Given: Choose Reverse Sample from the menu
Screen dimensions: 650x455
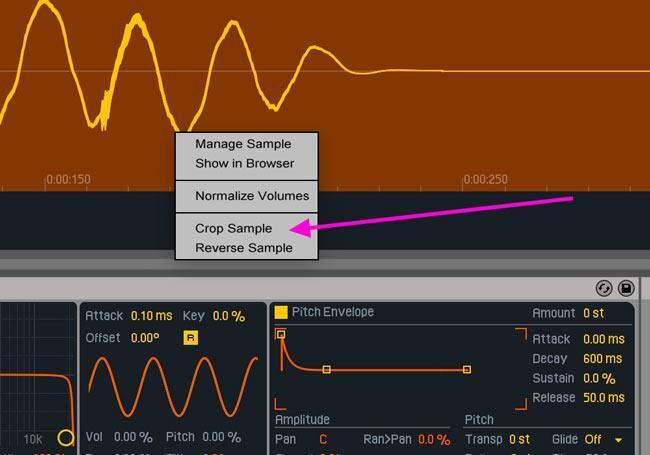Looking at the screenshot, I should (x=243, y=248).
